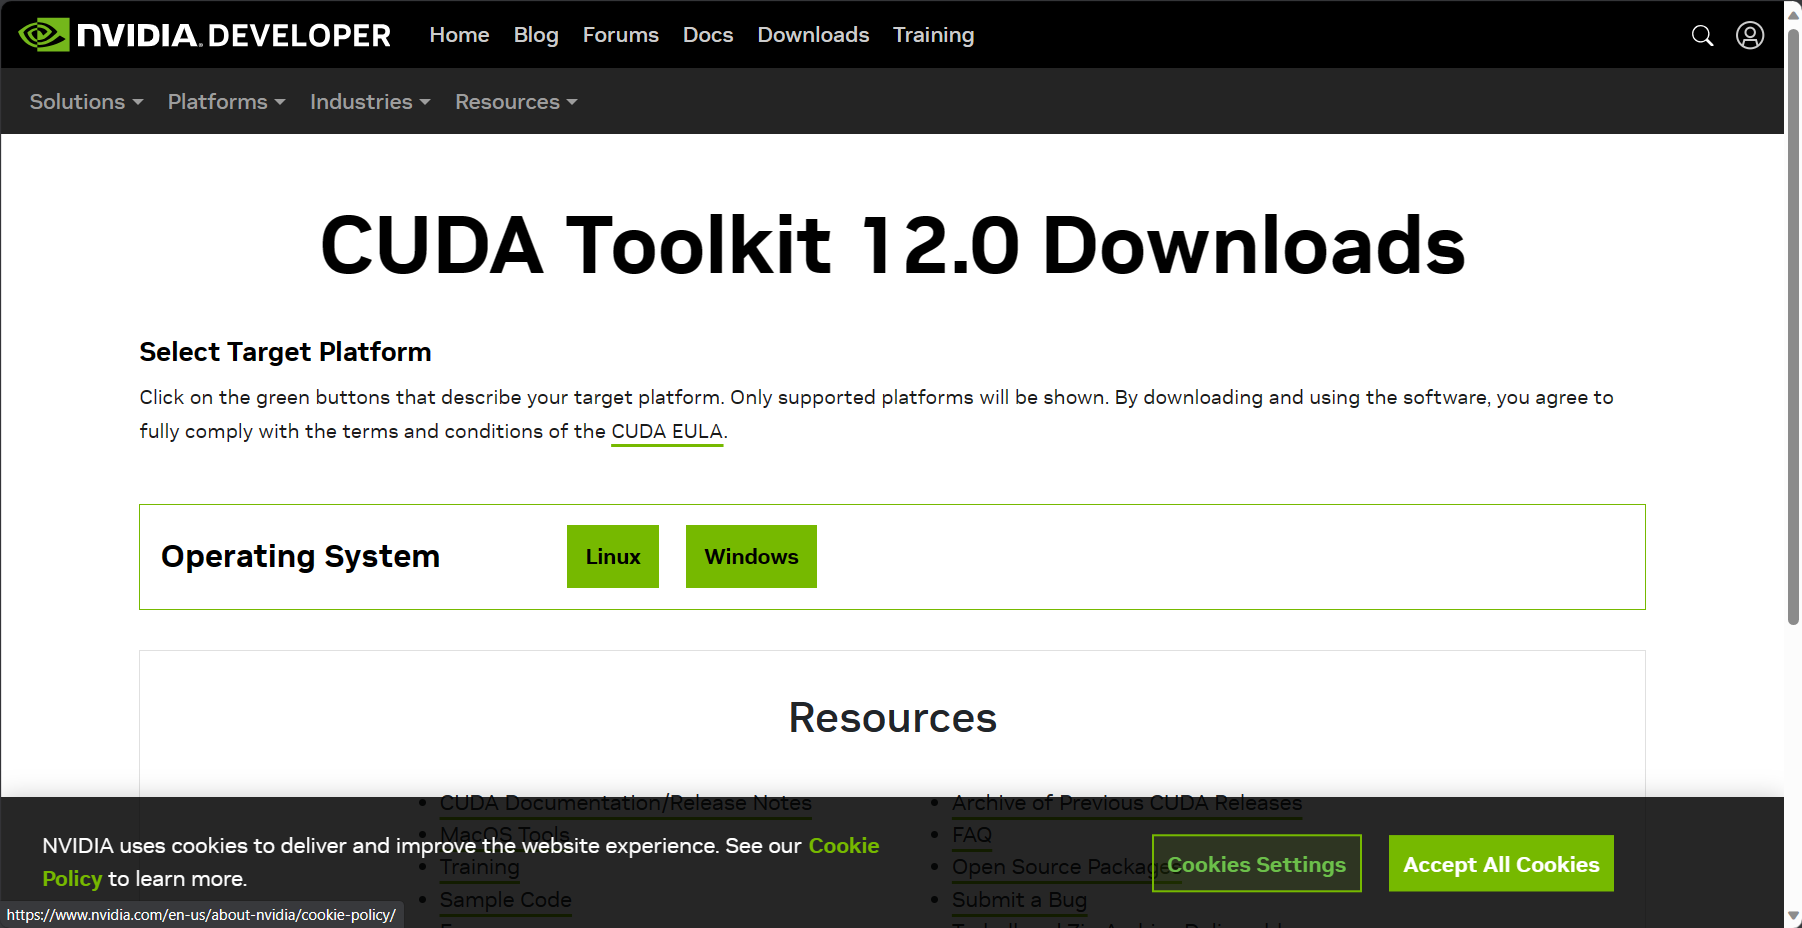Select the Linux operating system button
1802x928 pixels.
(x=613, y=557)
